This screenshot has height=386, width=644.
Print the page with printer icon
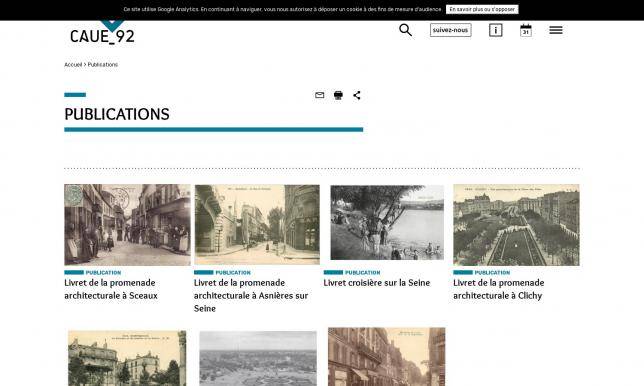[338, 95]
